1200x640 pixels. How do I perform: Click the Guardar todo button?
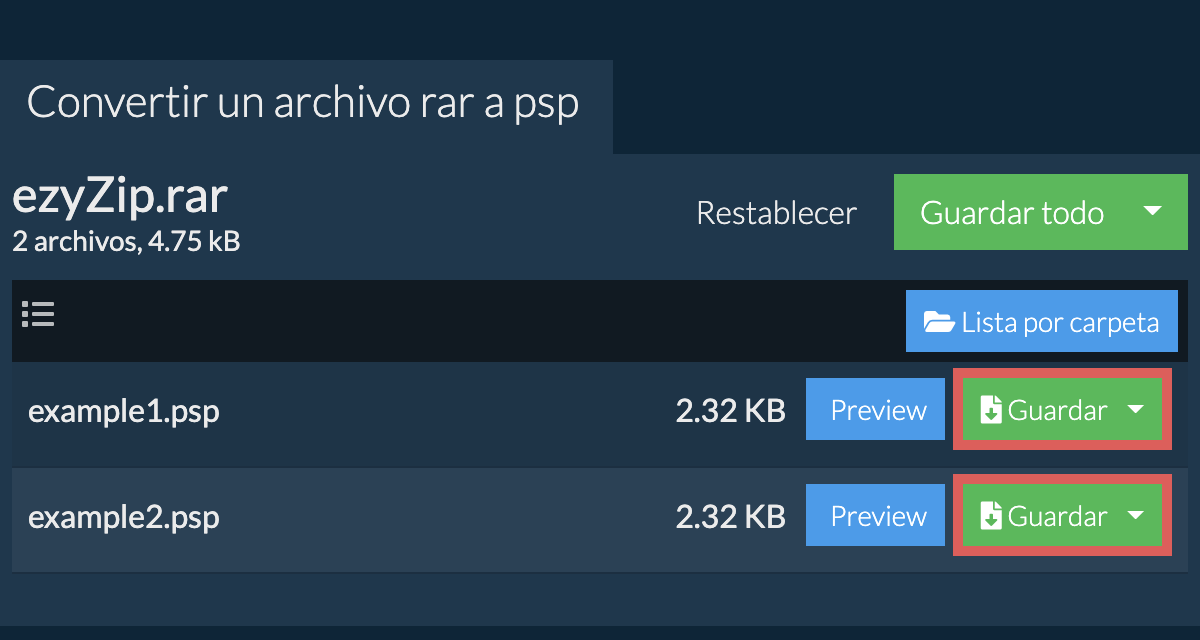[1011, 213]
